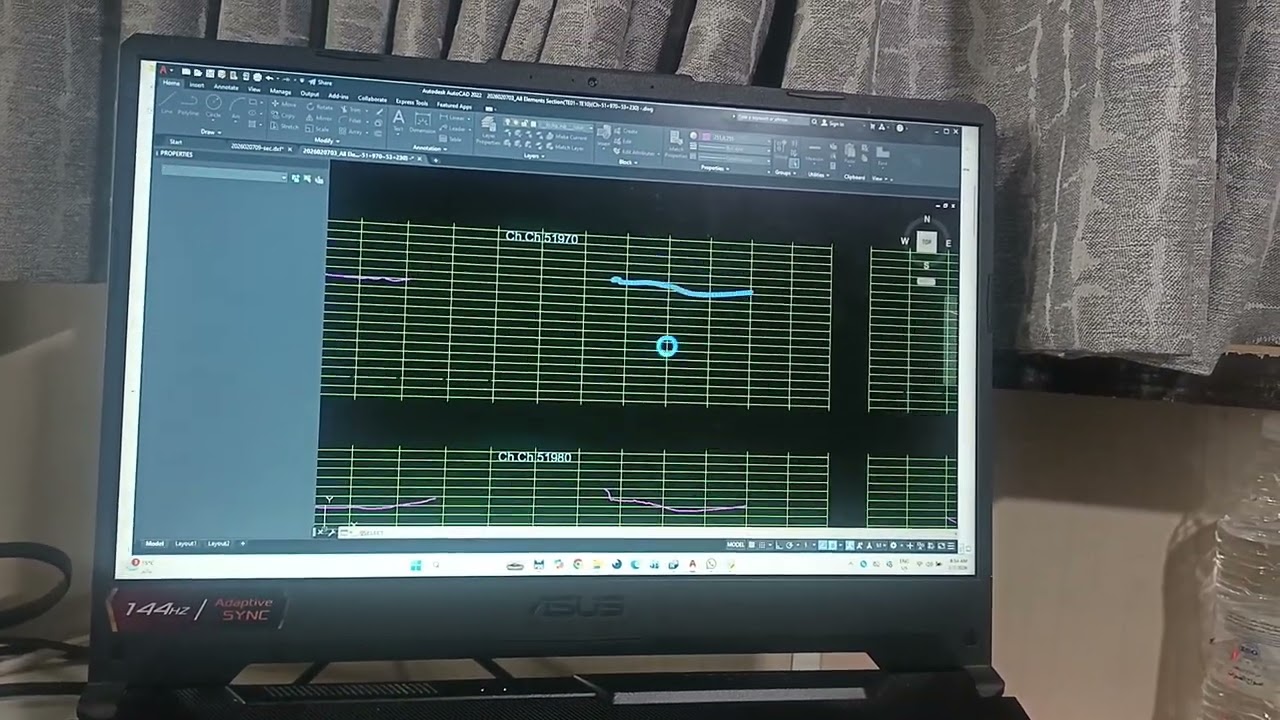Select the Fillet tool
1280x720 pixels.
[x=351, y=120]
